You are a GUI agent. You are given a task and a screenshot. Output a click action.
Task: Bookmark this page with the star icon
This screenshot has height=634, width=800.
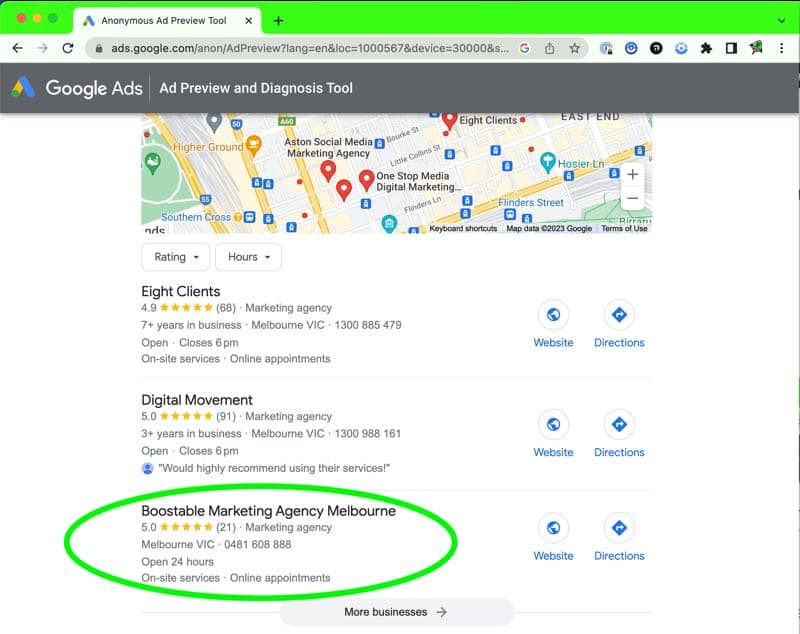pyautogui.click(x=575, y=48)
